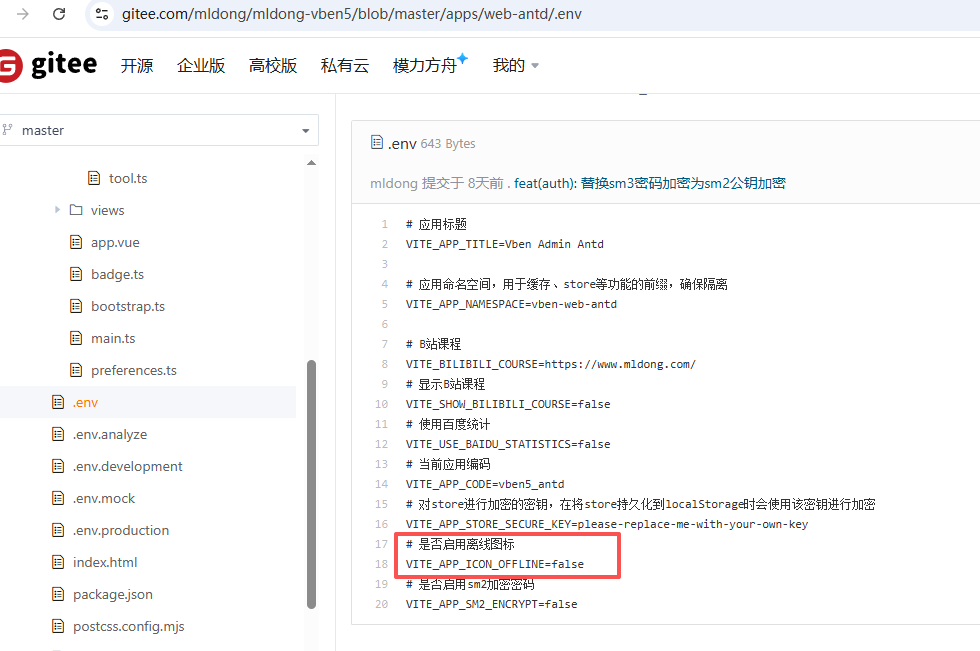Screen dimensions: 980x651
Task: Open site info icon in address bar
Action: point(101,14)
